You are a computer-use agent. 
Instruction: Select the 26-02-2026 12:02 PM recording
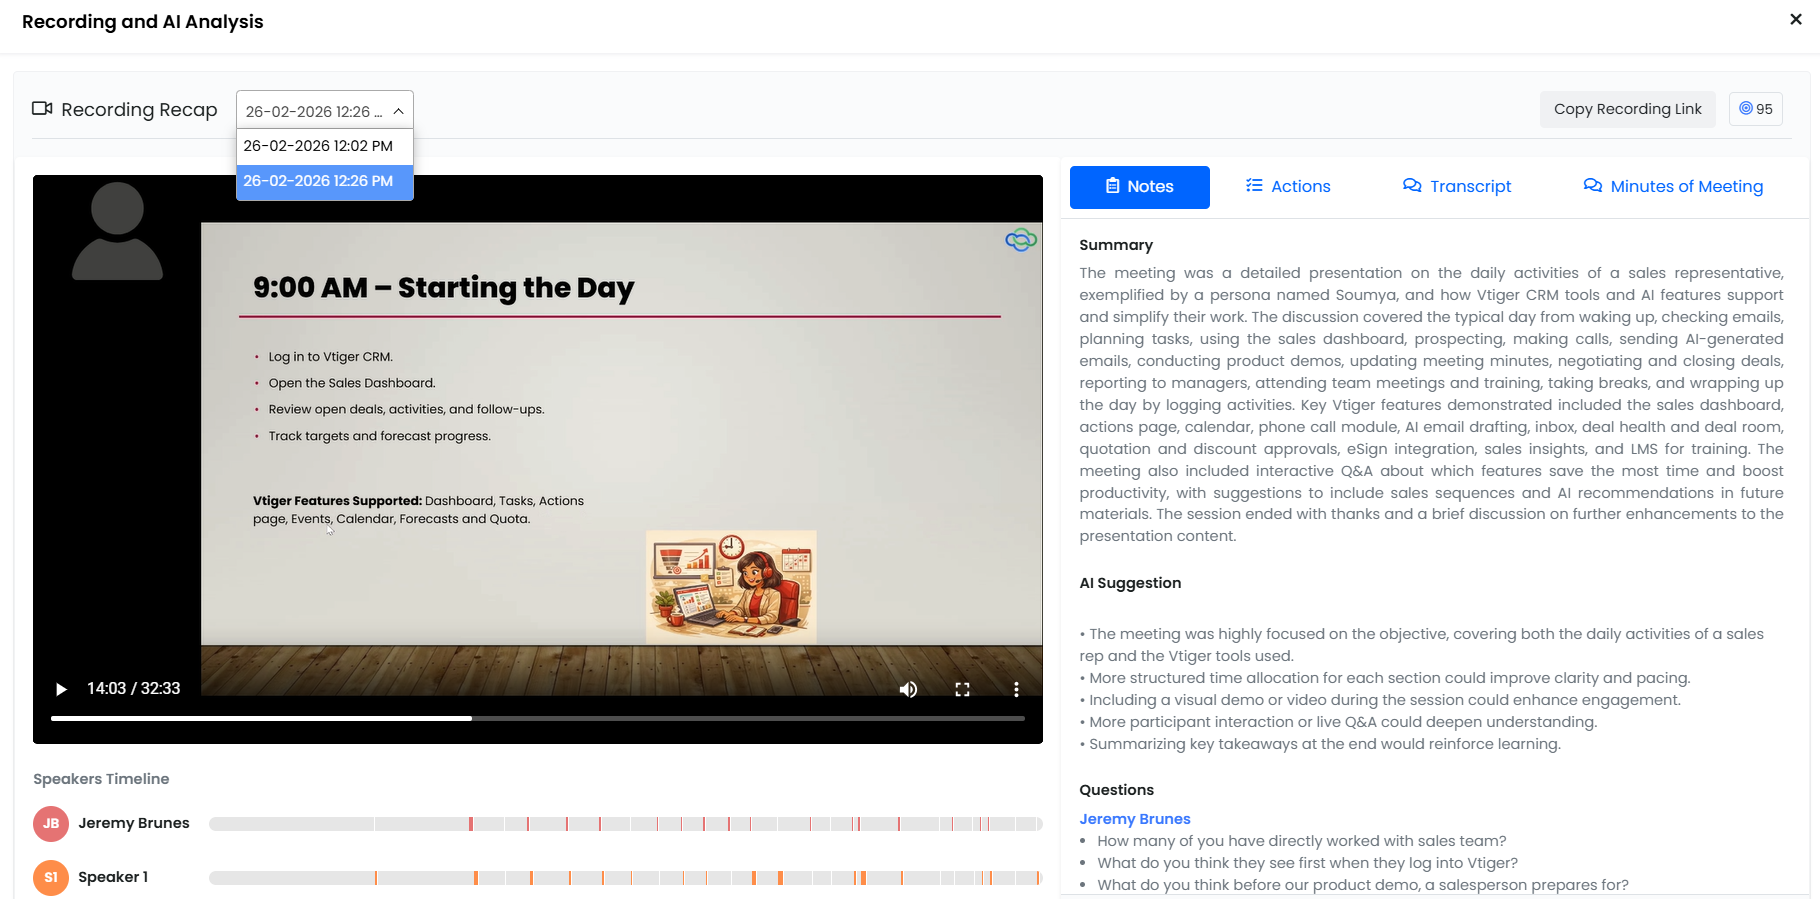pos(318,146)
